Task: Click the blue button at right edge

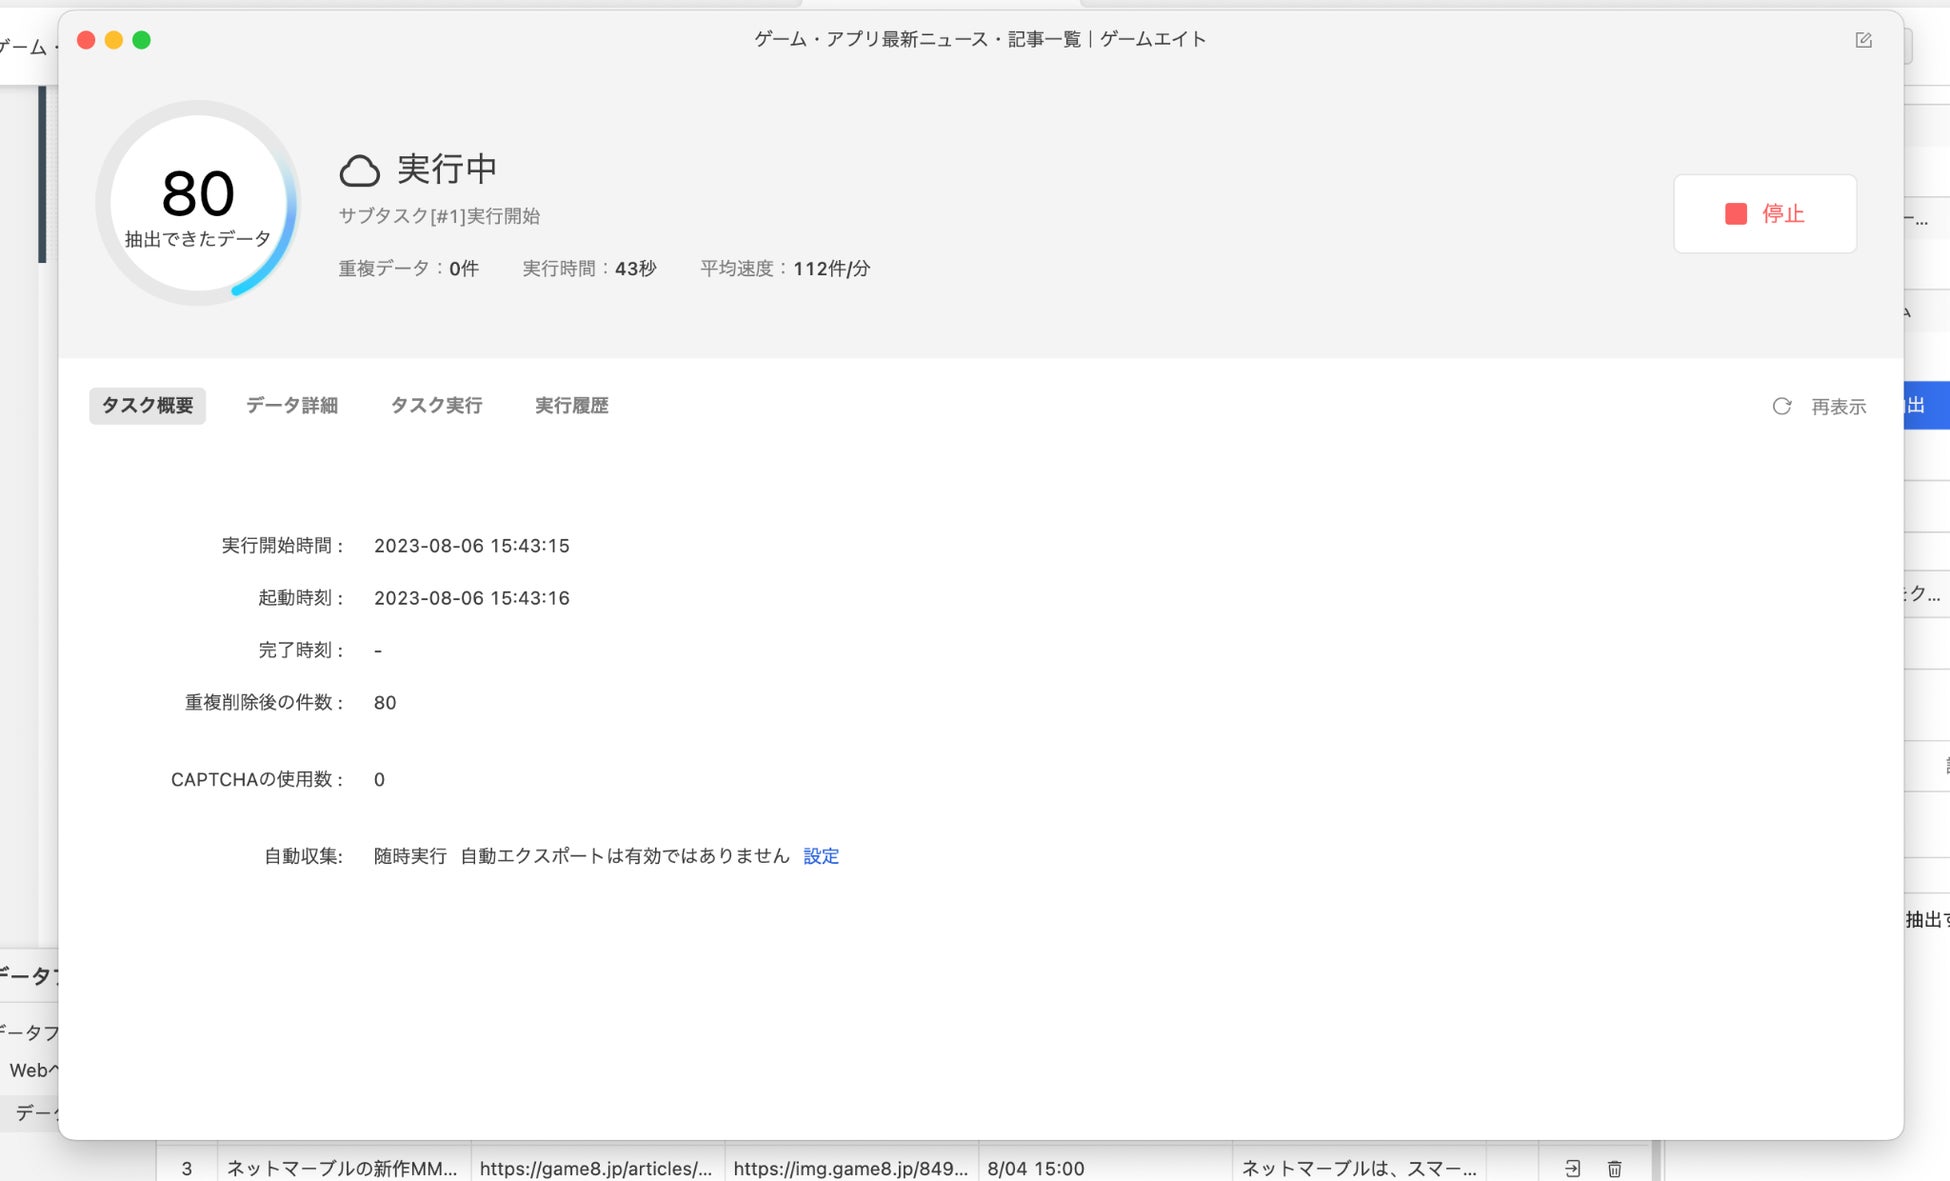Action: 1926,405
